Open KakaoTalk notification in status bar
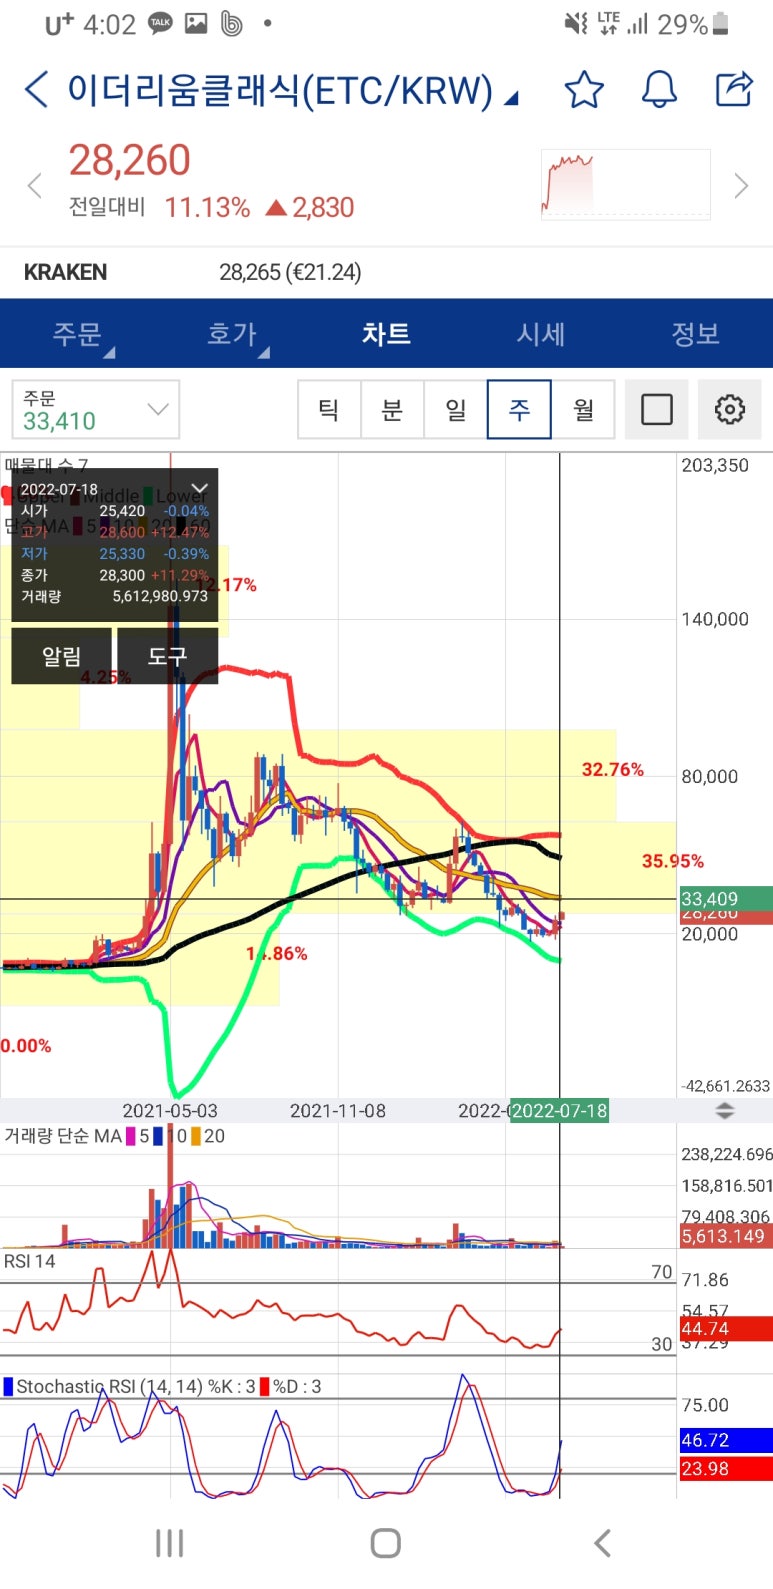This screenshot has height=1589, width=773. (160, 24)
